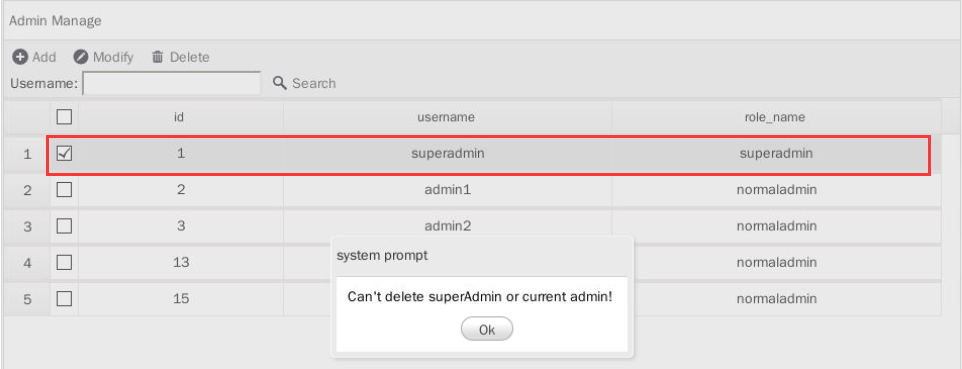
Task: Click the Add plus icon
Action: click(x=20, y=57)
